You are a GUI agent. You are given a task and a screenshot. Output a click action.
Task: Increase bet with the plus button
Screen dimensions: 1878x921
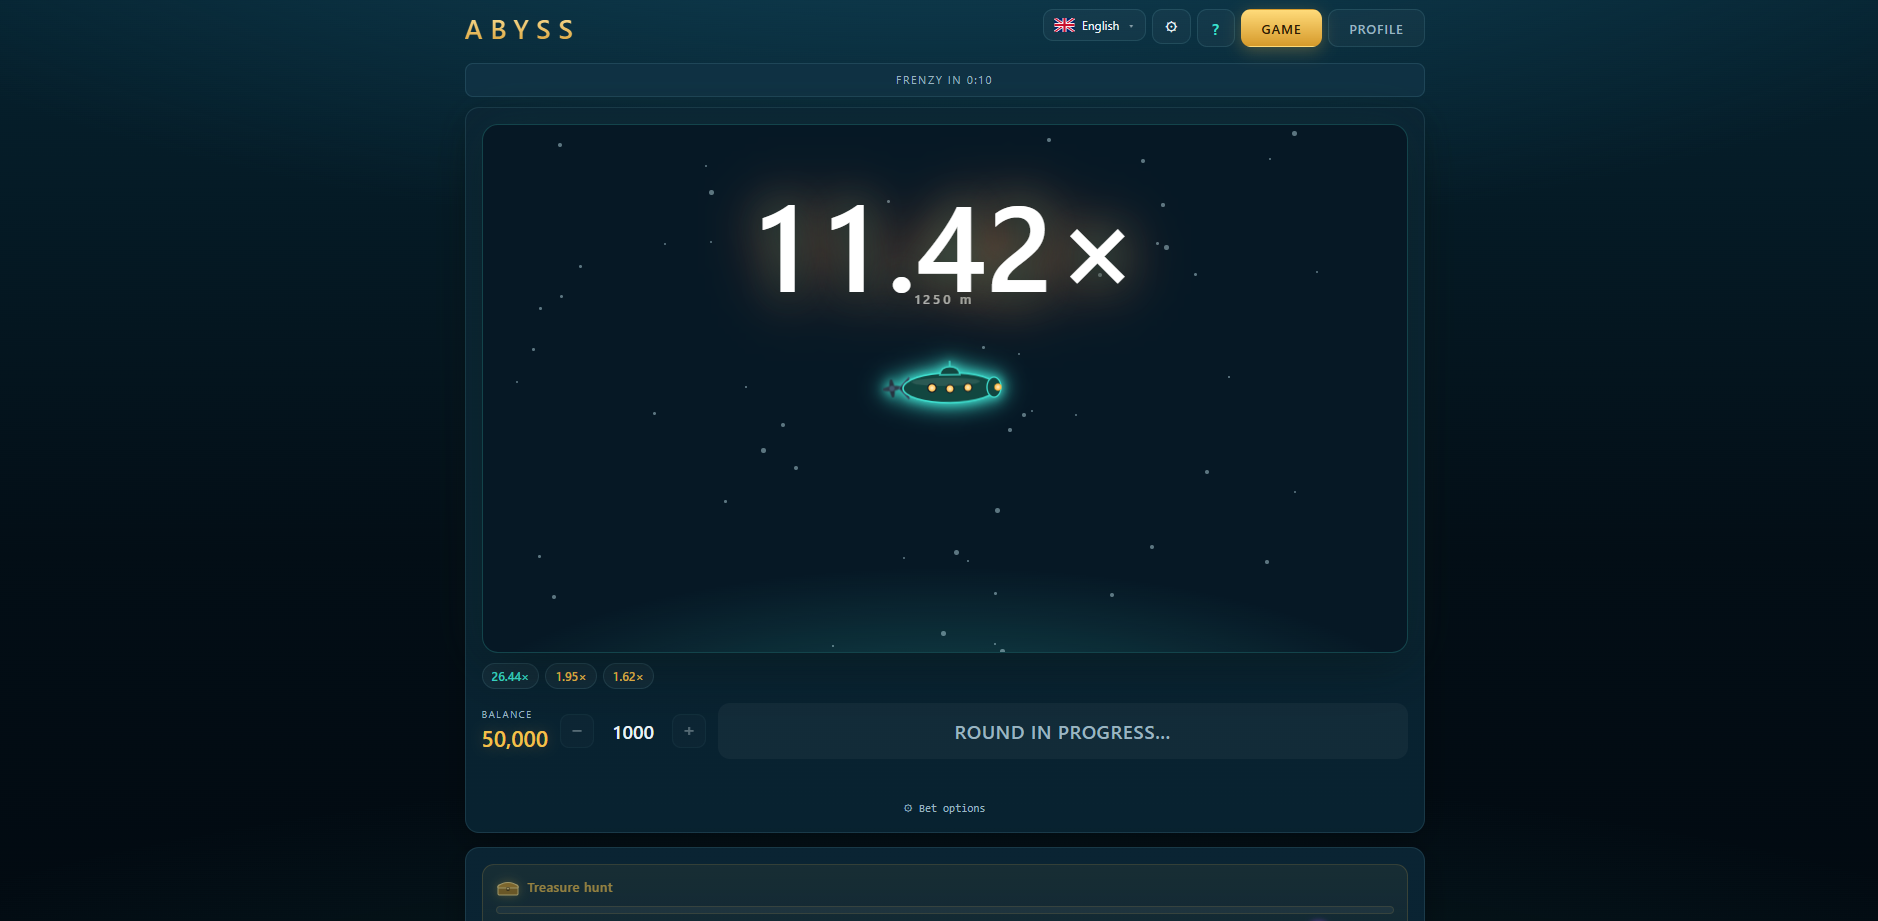click(689, 731)
